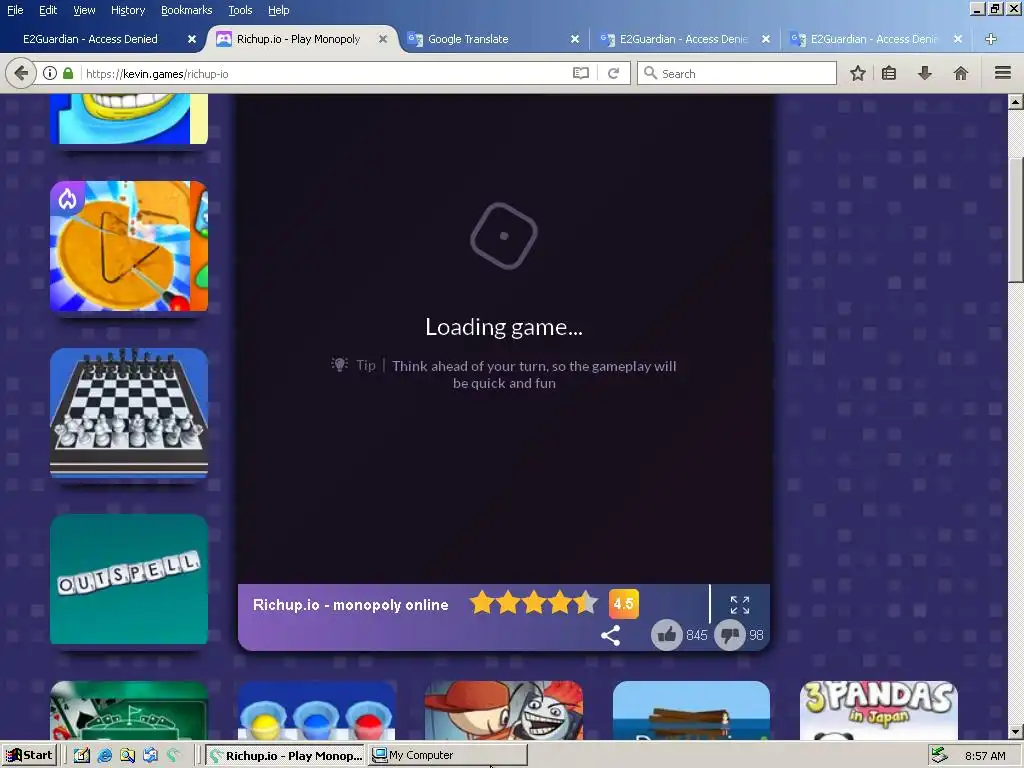
Task: Open the 3 Pandas in Japan thumbnail
Action: (x=879, y=711)
